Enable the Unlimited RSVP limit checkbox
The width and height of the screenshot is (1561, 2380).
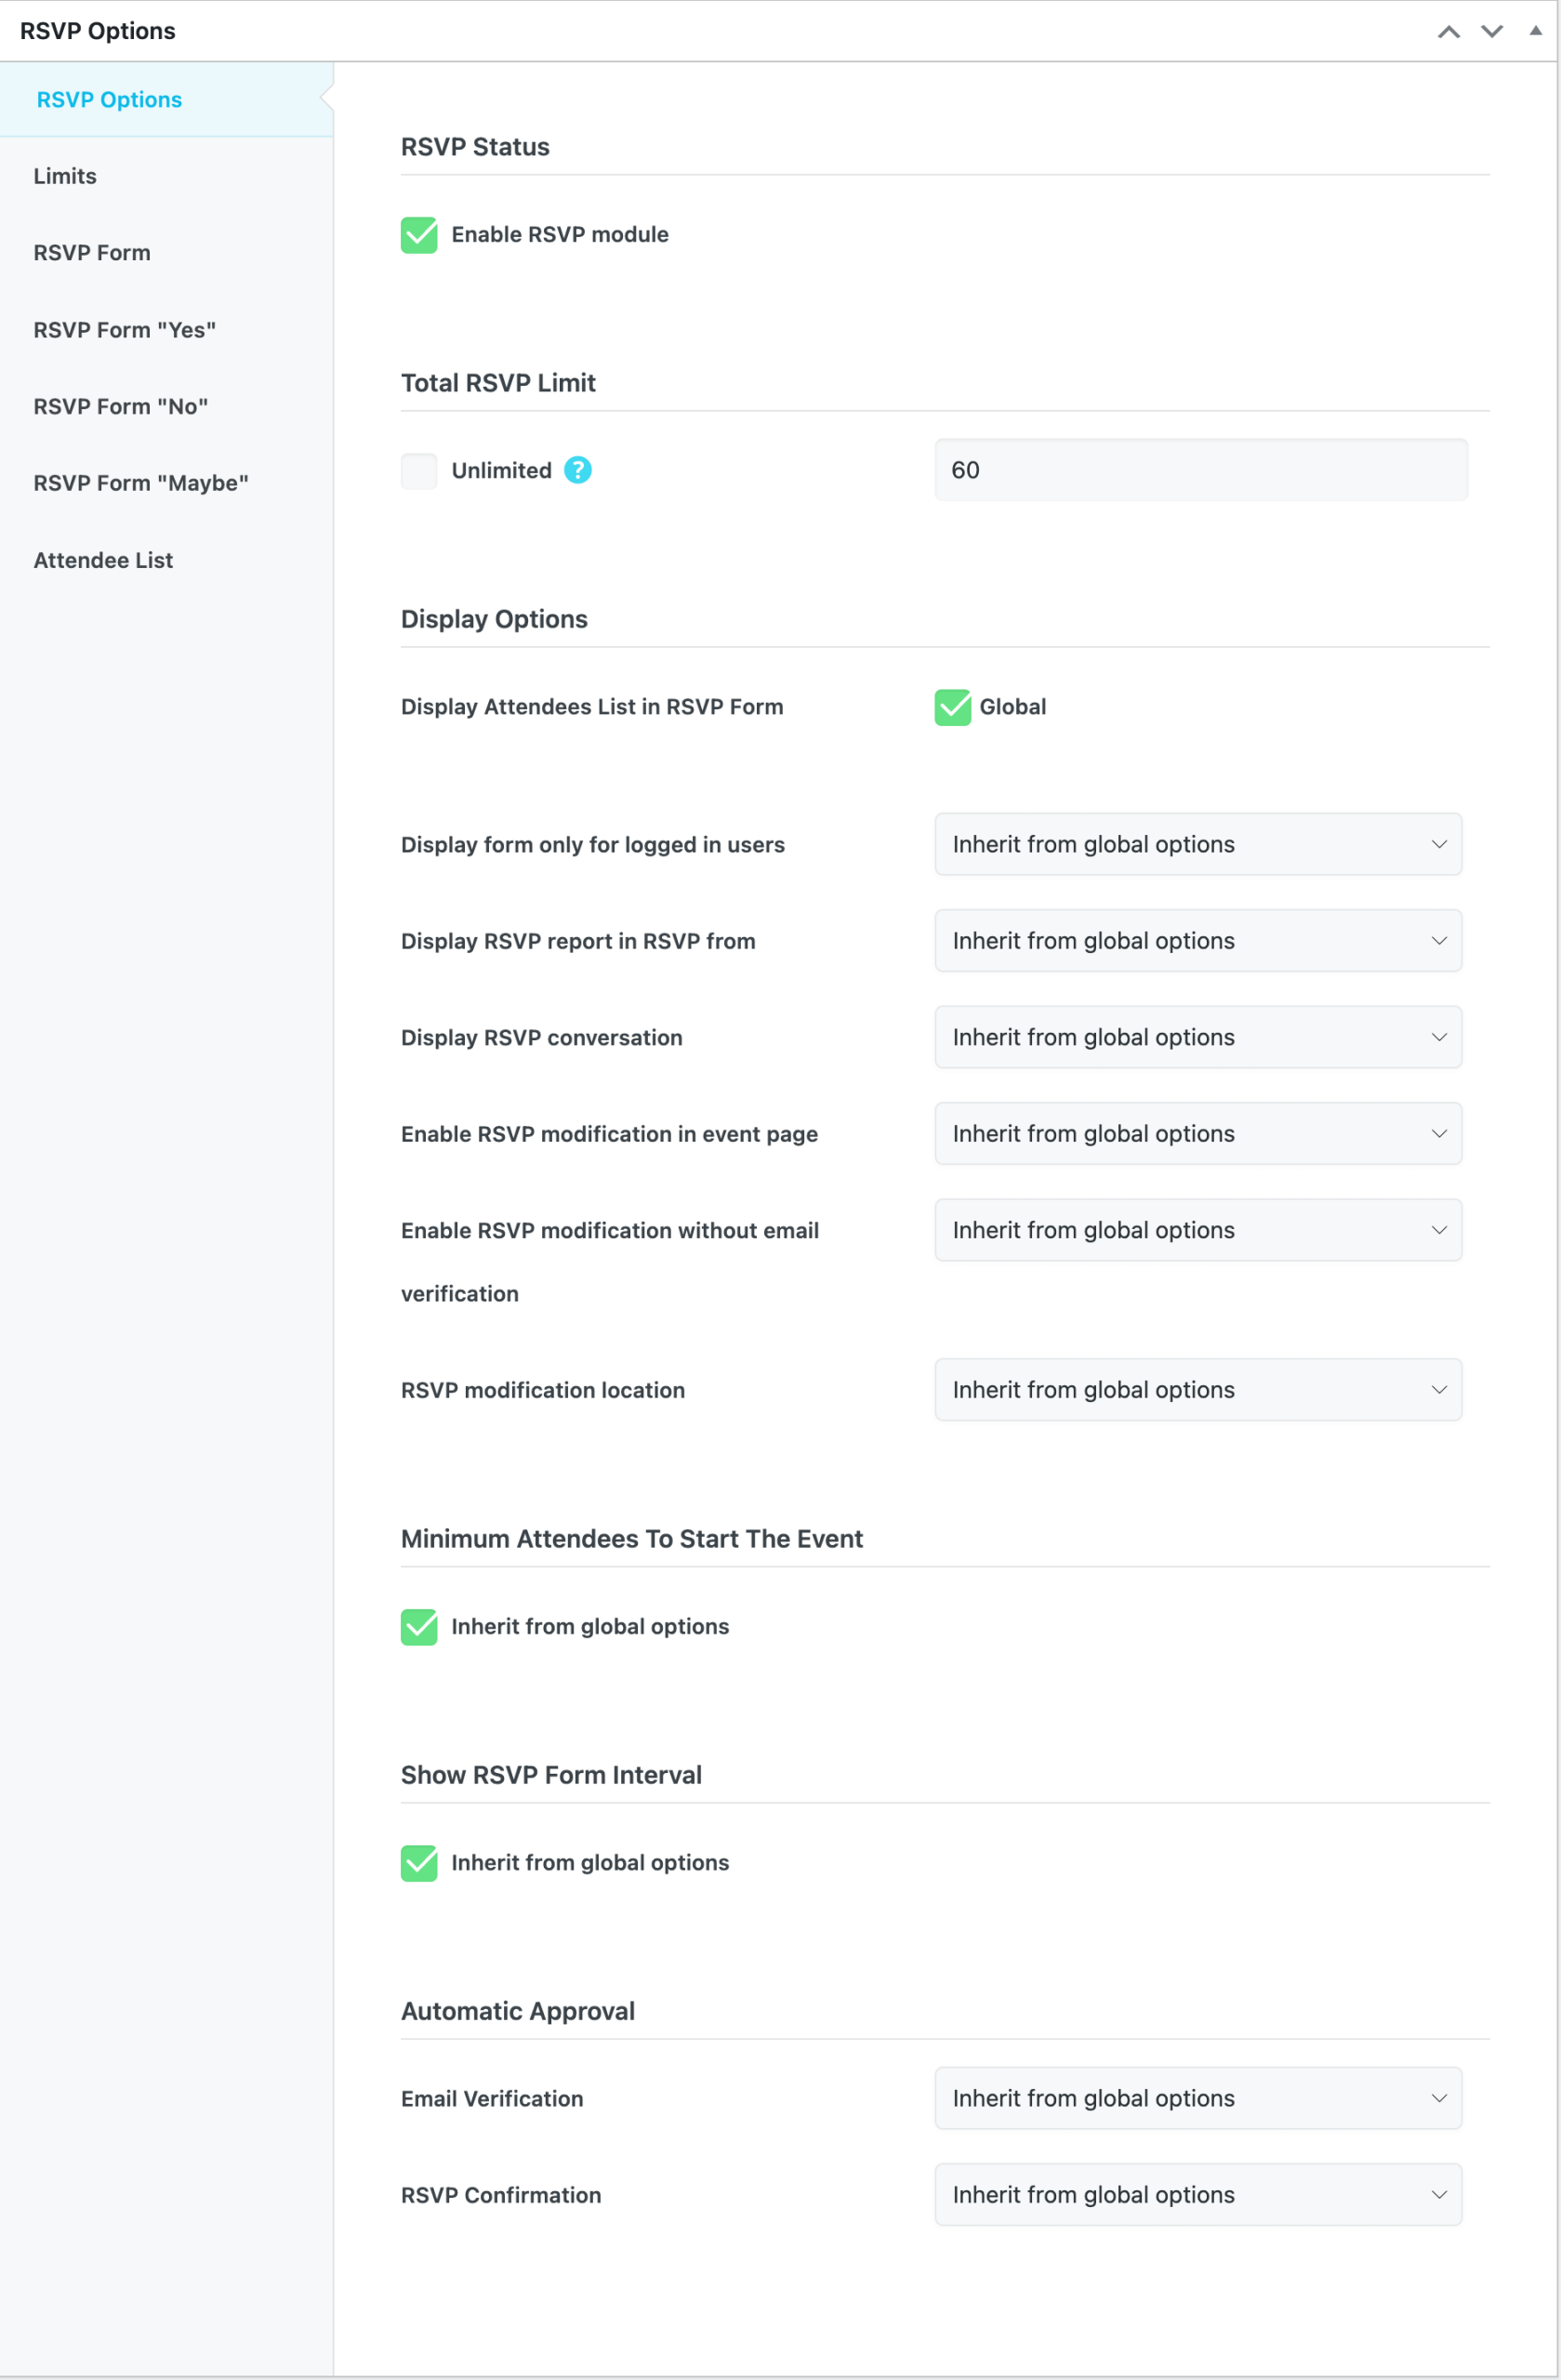419,471
